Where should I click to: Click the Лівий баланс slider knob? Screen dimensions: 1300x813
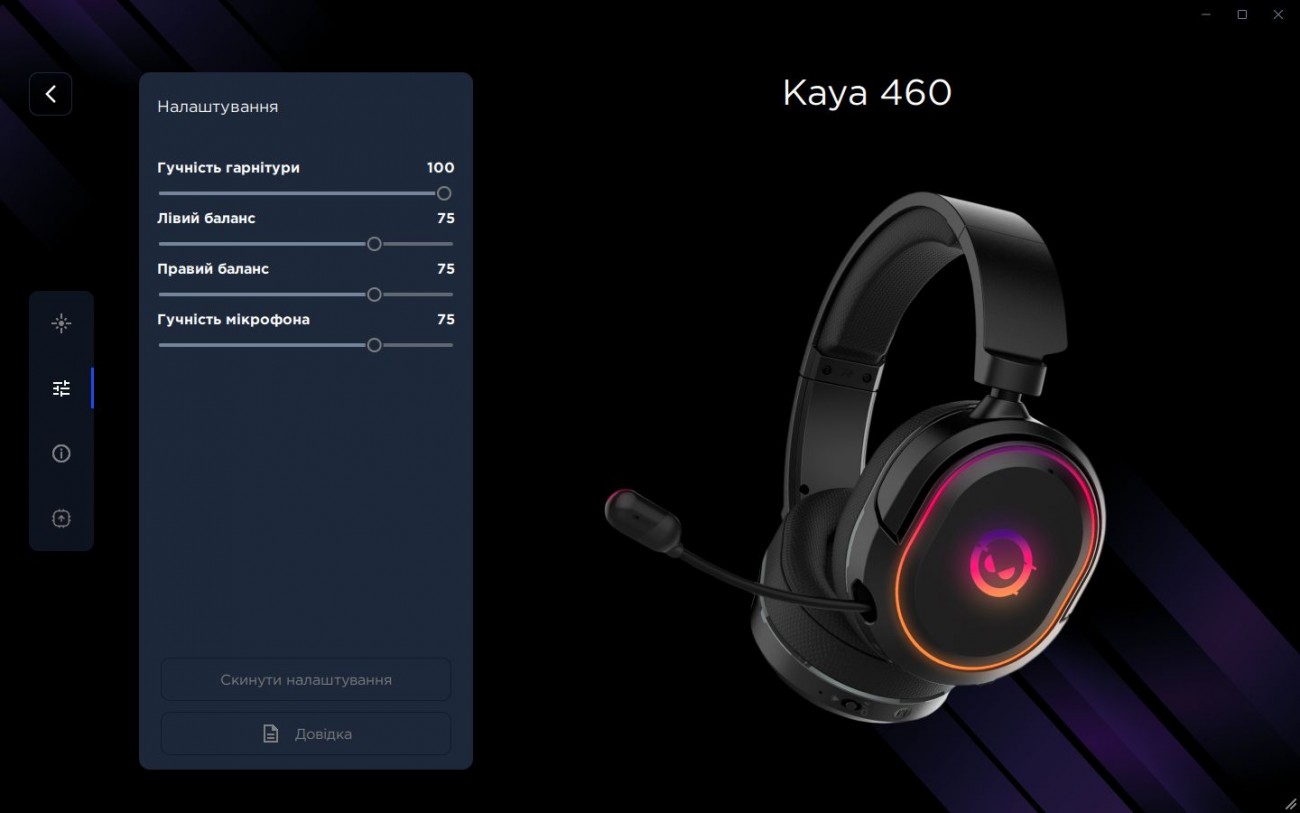pyautogui.click(x=374, y=243)
